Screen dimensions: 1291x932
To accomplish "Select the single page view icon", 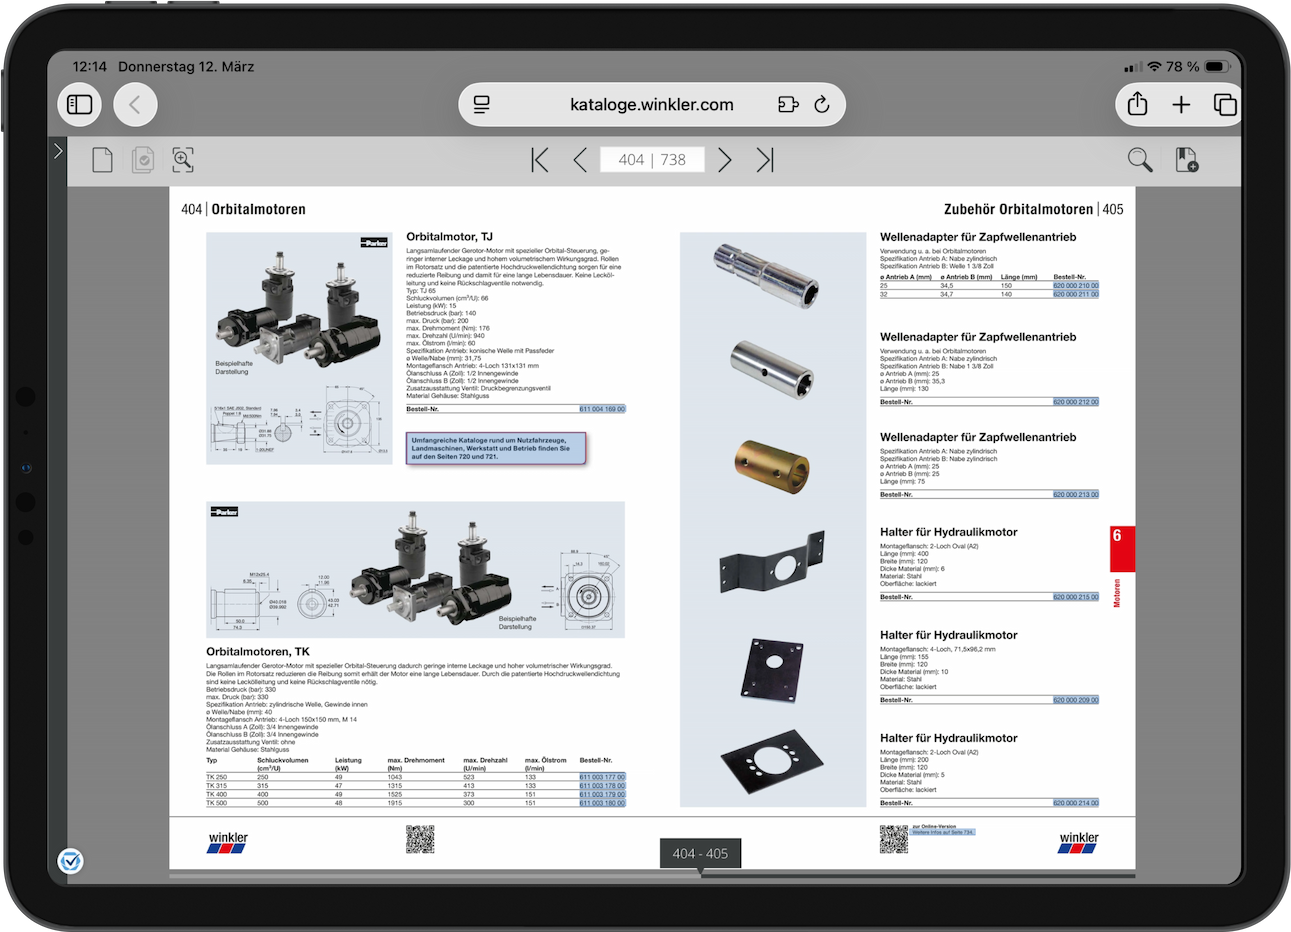I will point(102,159).
